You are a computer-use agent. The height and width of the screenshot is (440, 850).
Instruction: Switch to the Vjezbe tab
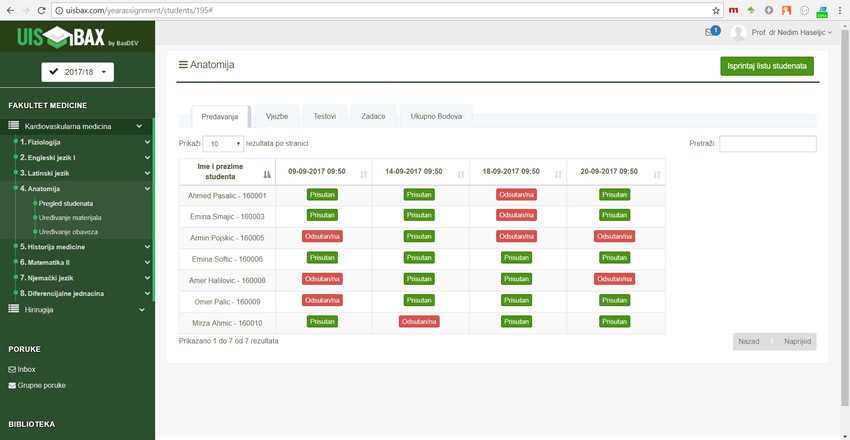tap(276, 117)
